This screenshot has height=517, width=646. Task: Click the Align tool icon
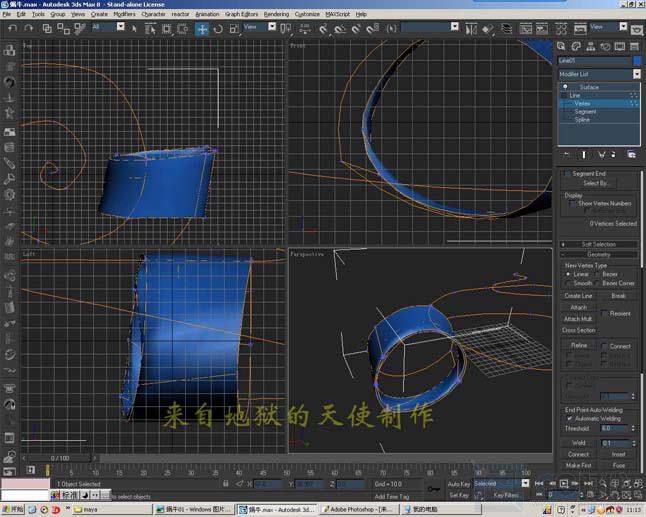point(488,29)
